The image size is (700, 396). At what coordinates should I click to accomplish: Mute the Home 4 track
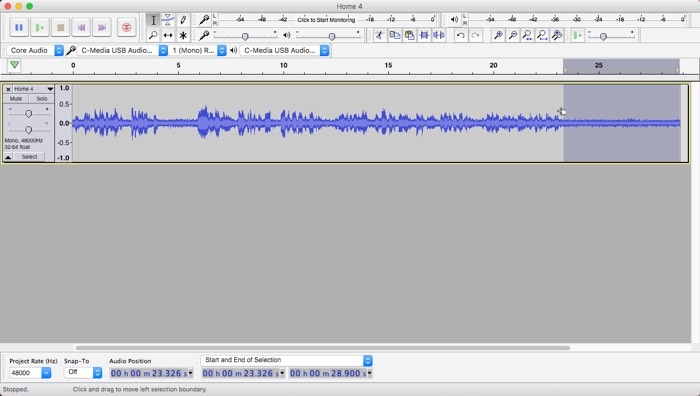point(16,99)
